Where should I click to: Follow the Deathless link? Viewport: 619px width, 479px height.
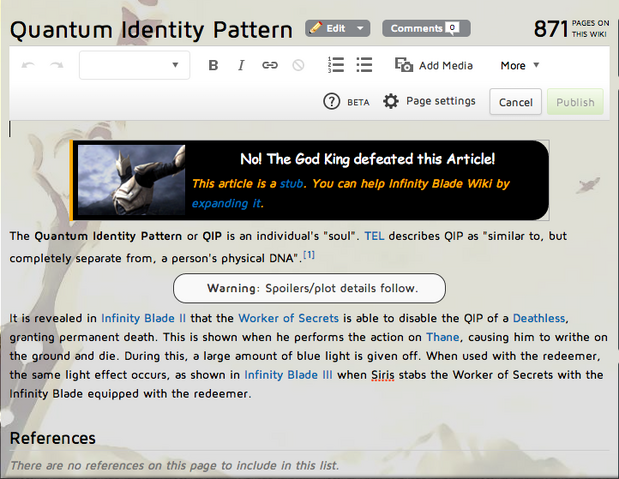pos(539,318)
